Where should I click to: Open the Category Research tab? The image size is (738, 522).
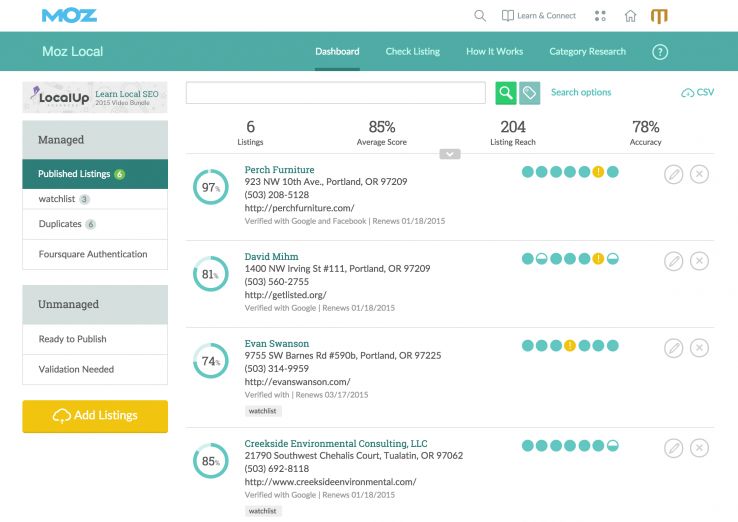coord(587,52)
